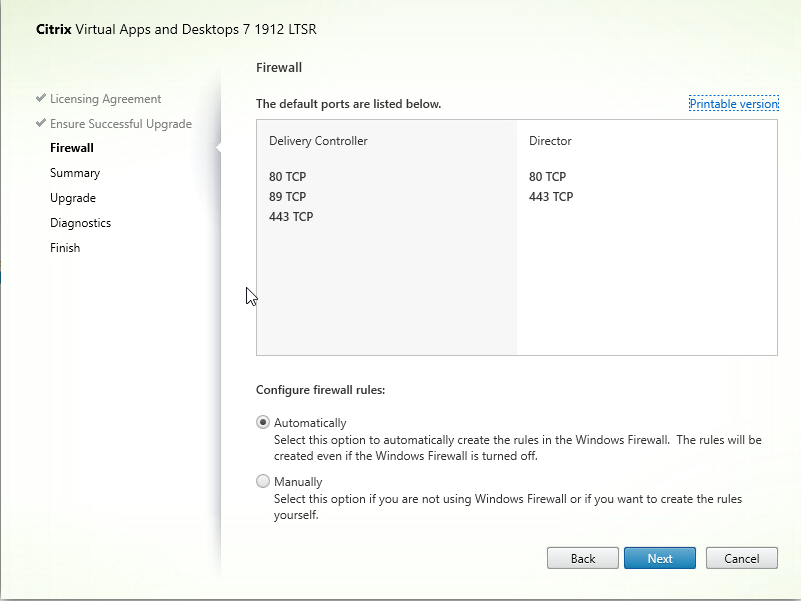The image size is (801, 601).
Task: Click the Licensing Agreement checkmark icon
Action: pos(41,98)
